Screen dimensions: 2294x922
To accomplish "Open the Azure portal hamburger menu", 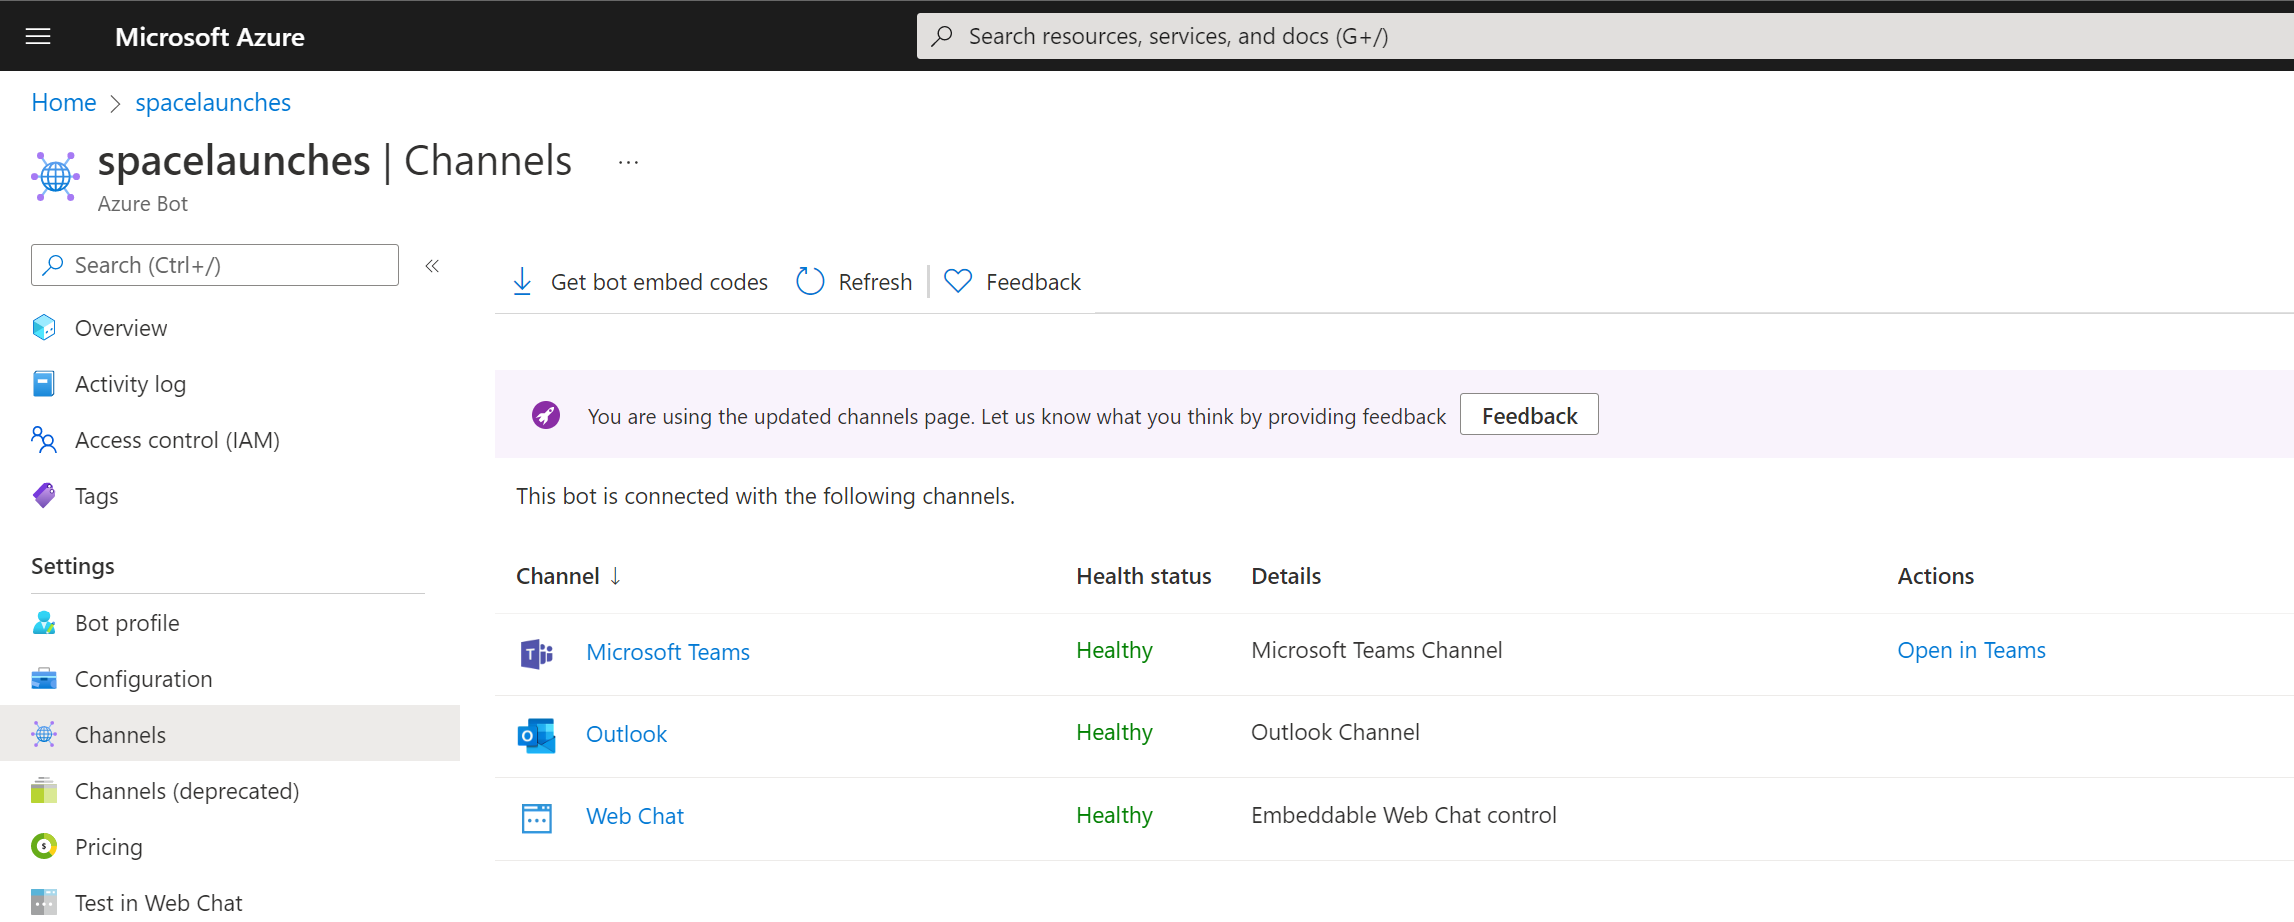I will (x=38, y=37).
